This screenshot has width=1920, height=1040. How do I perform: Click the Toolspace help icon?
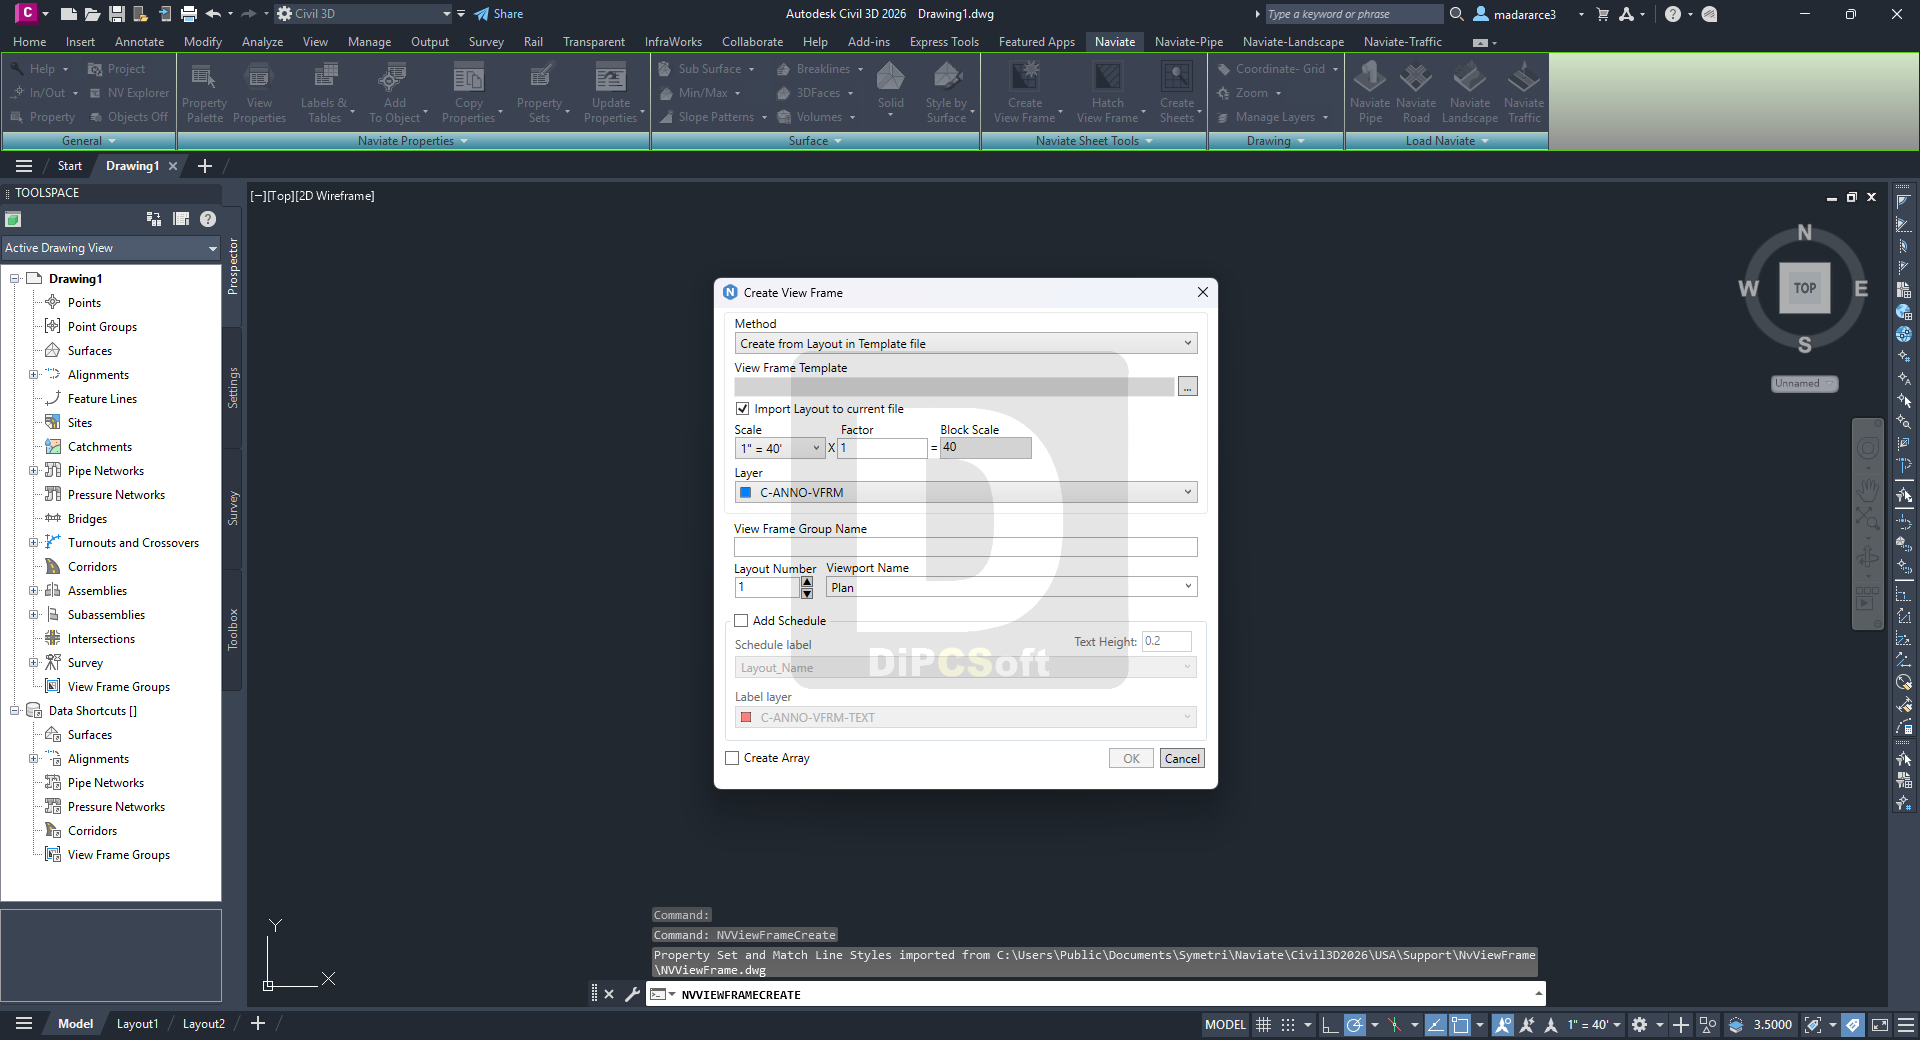pyautogui.click(x=208, y=219)
